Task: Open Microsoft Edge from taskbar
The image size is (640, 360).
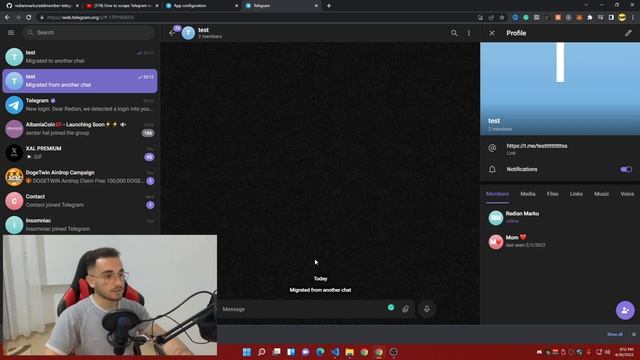Action: [320, 352]
